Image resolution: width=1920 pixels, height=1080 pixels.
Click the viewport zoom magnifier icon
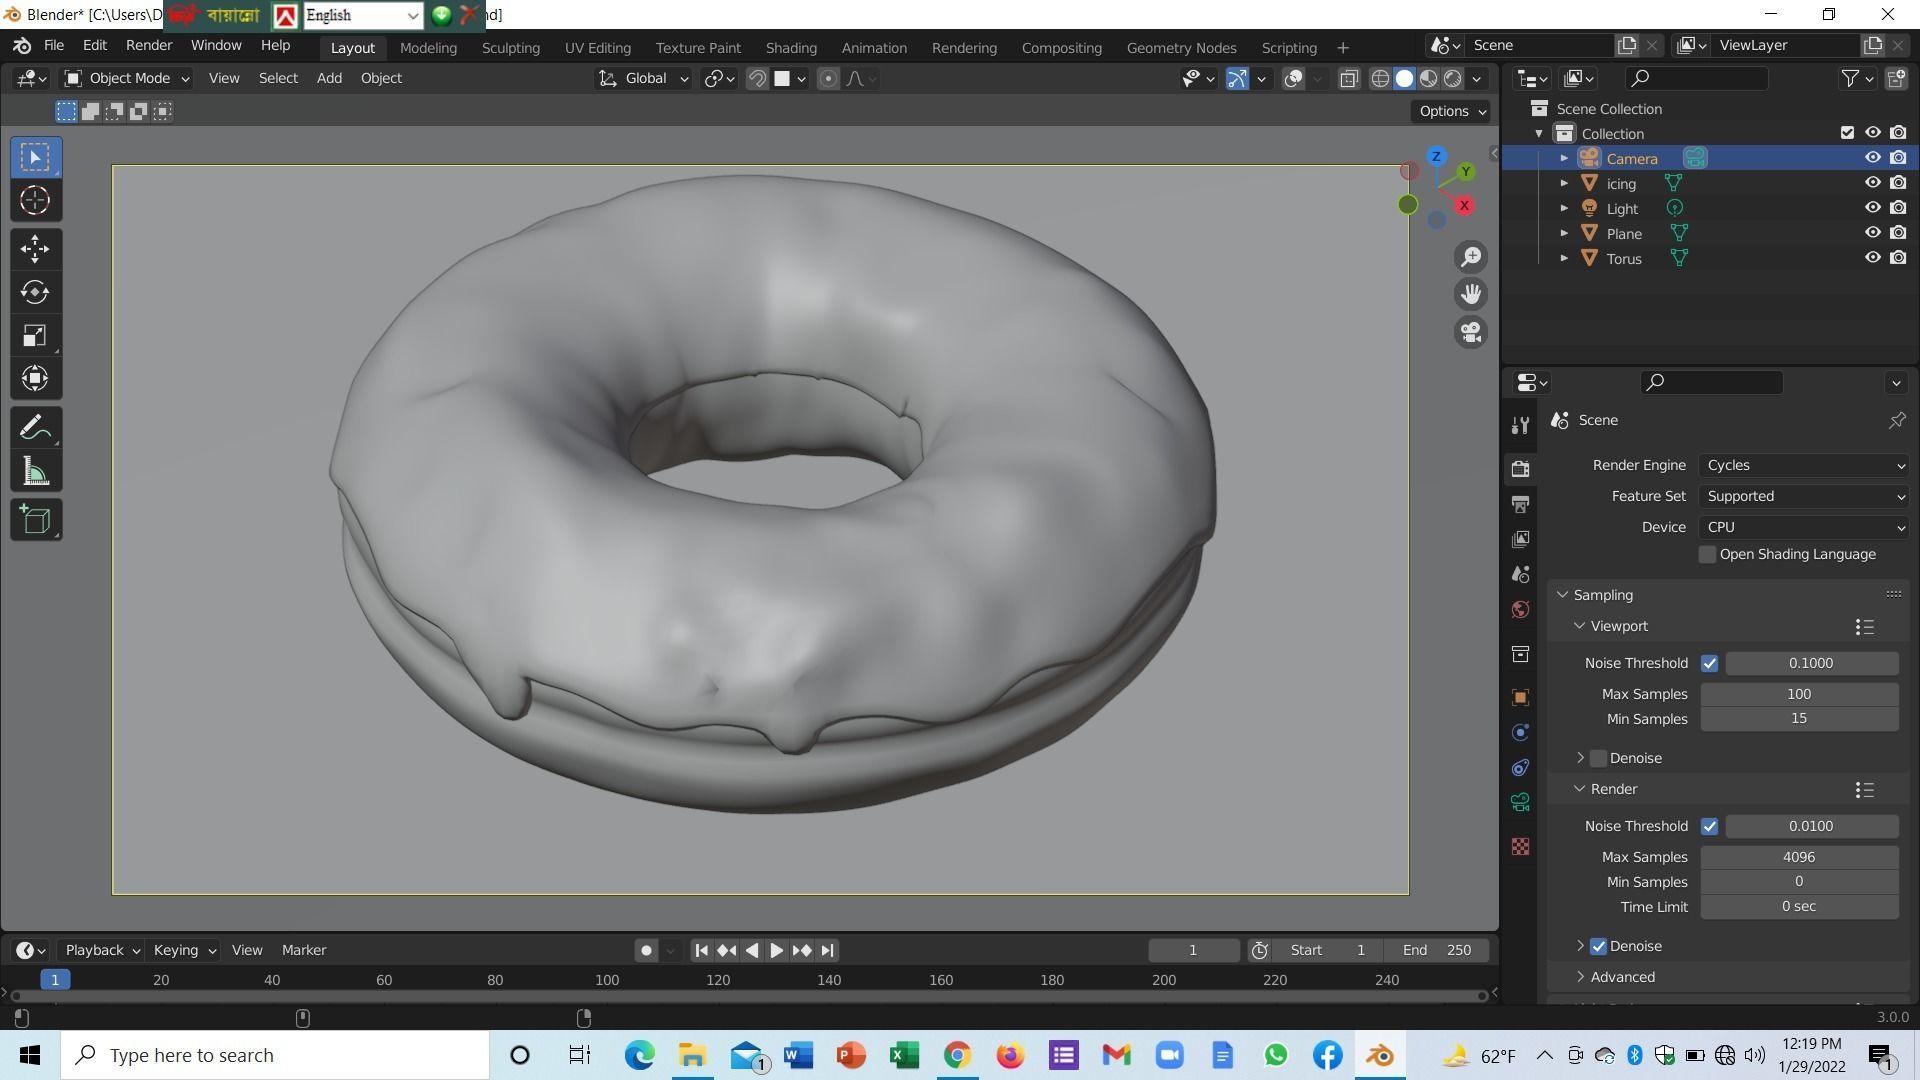coord(1471,257)
